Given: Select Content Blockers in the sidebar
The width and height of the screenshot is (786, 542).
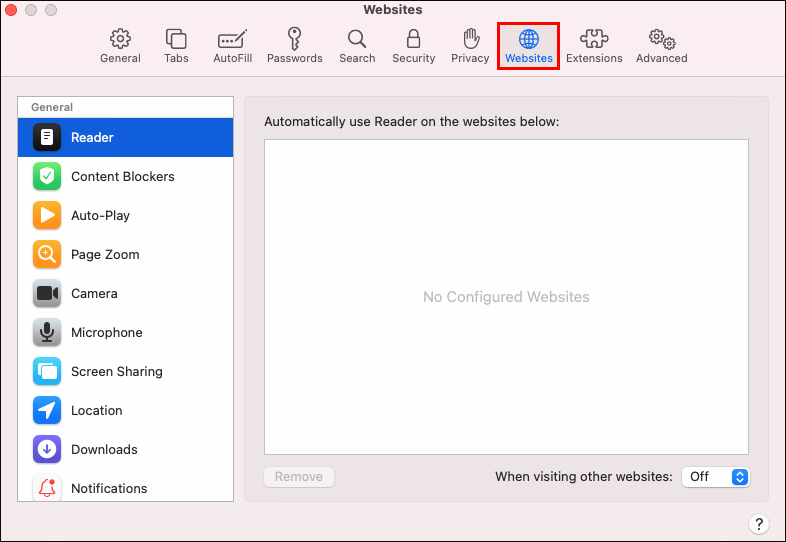Looking at the screenshot, I should pyautogui.click(x=125, y=176).
